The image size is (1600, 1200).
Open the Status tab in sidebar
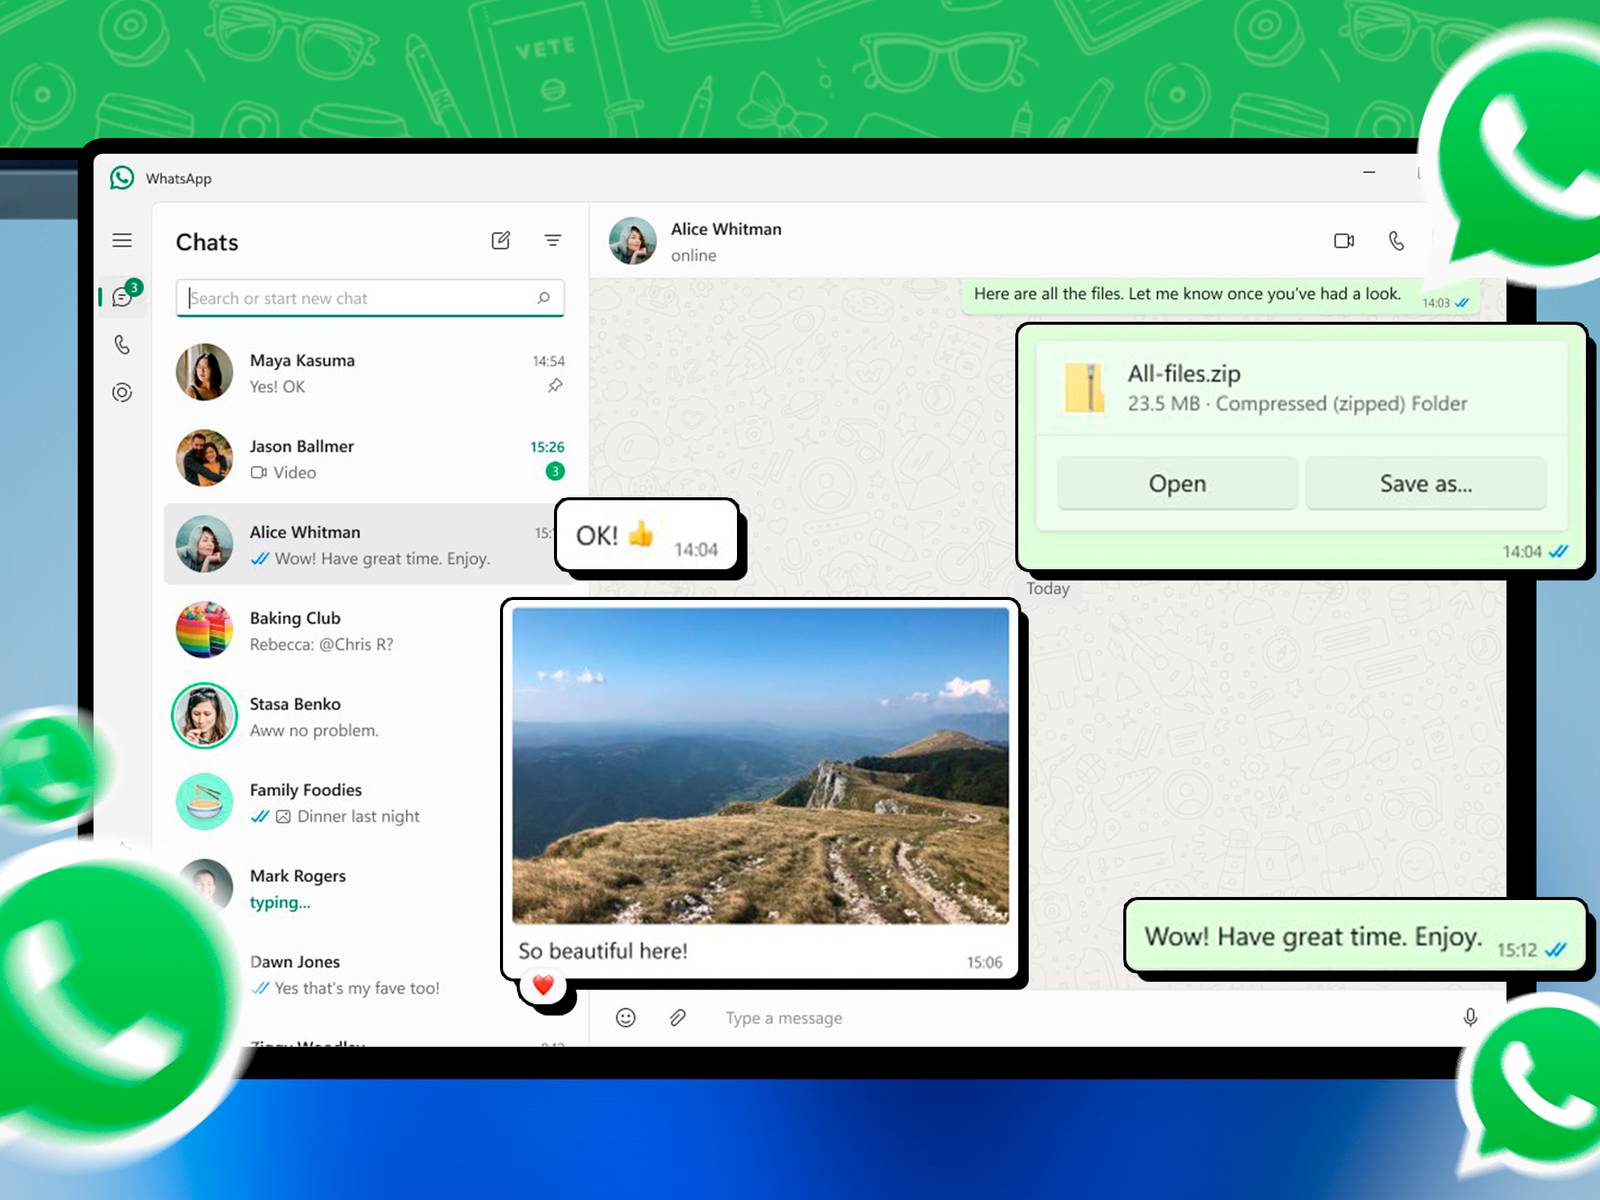[x=122, y=392]
